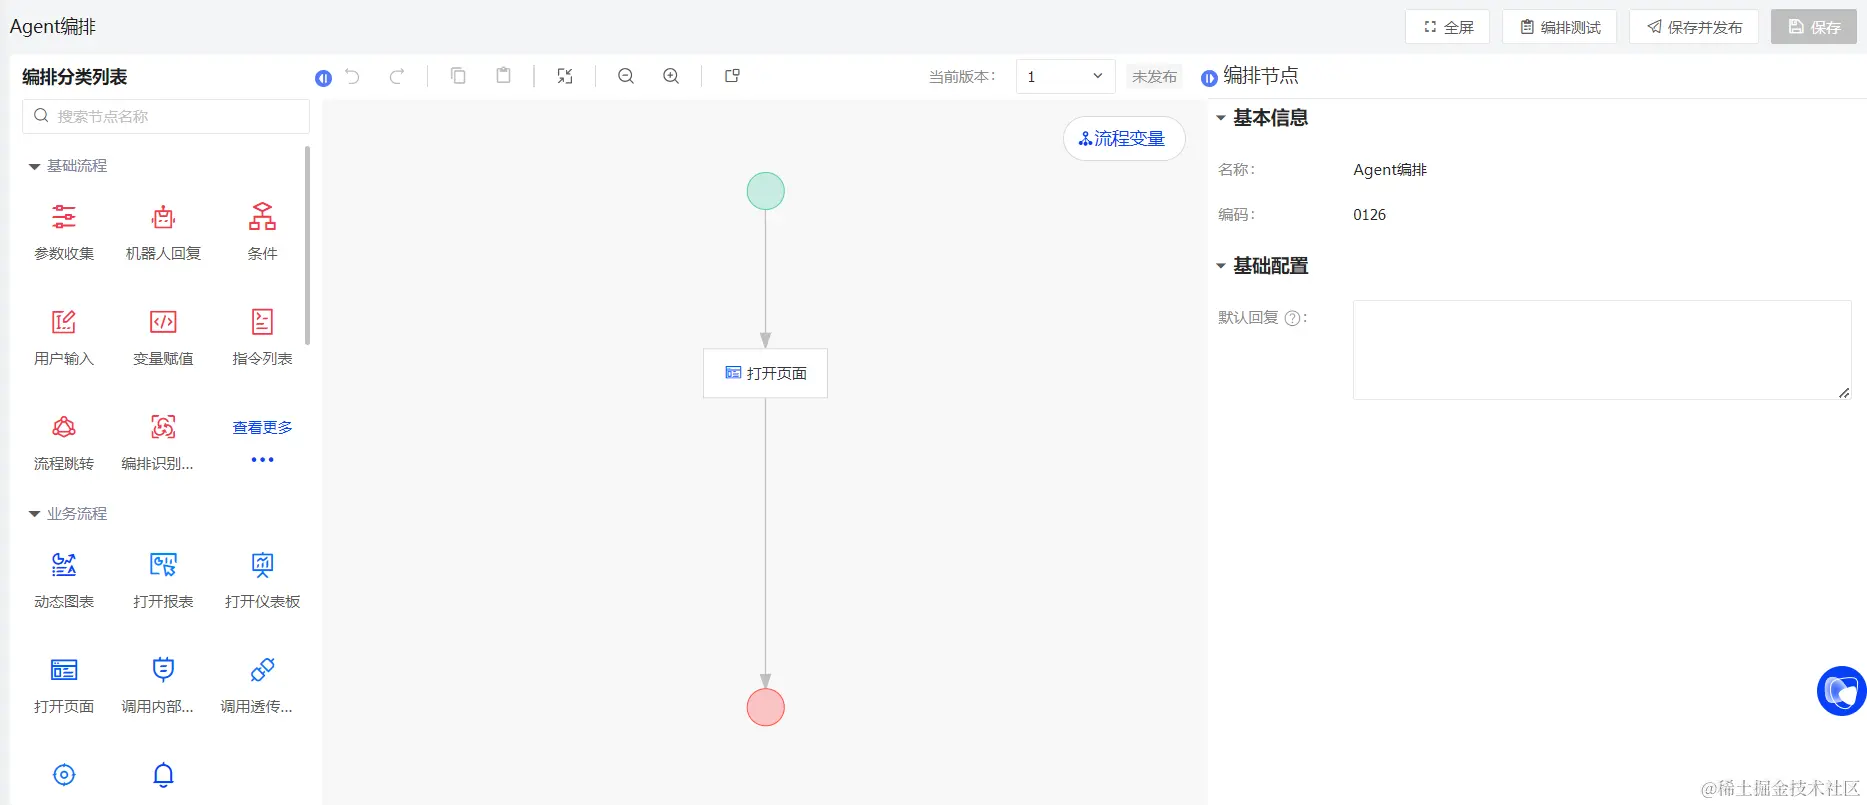
Task: Click the 编排测试 button
Action: point(1559,27)
